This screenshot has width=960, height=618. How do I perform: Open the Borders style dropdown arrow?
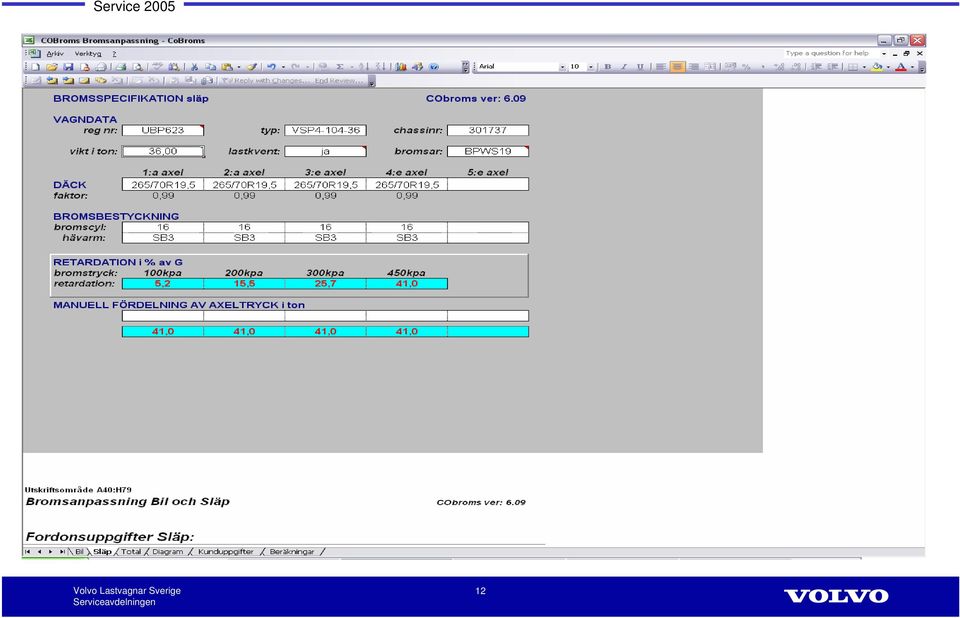point(864,67)
